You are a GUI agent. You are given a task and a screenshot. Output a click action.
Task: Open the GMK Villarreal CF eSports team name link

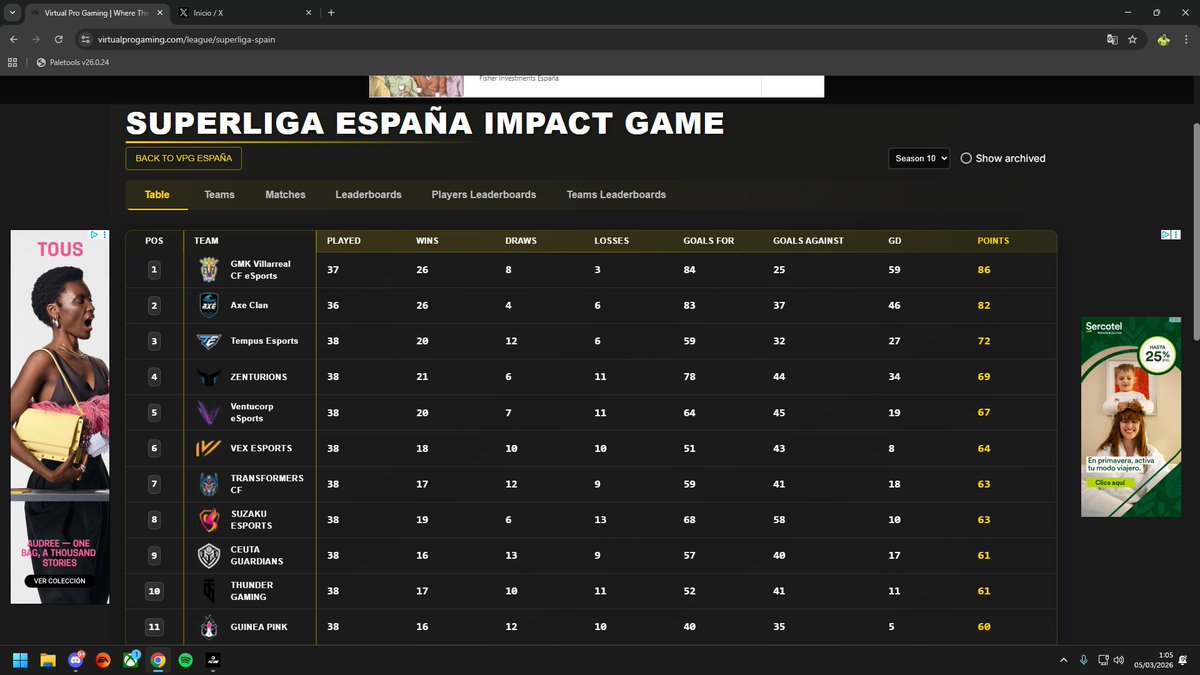(x=260, y=270)
